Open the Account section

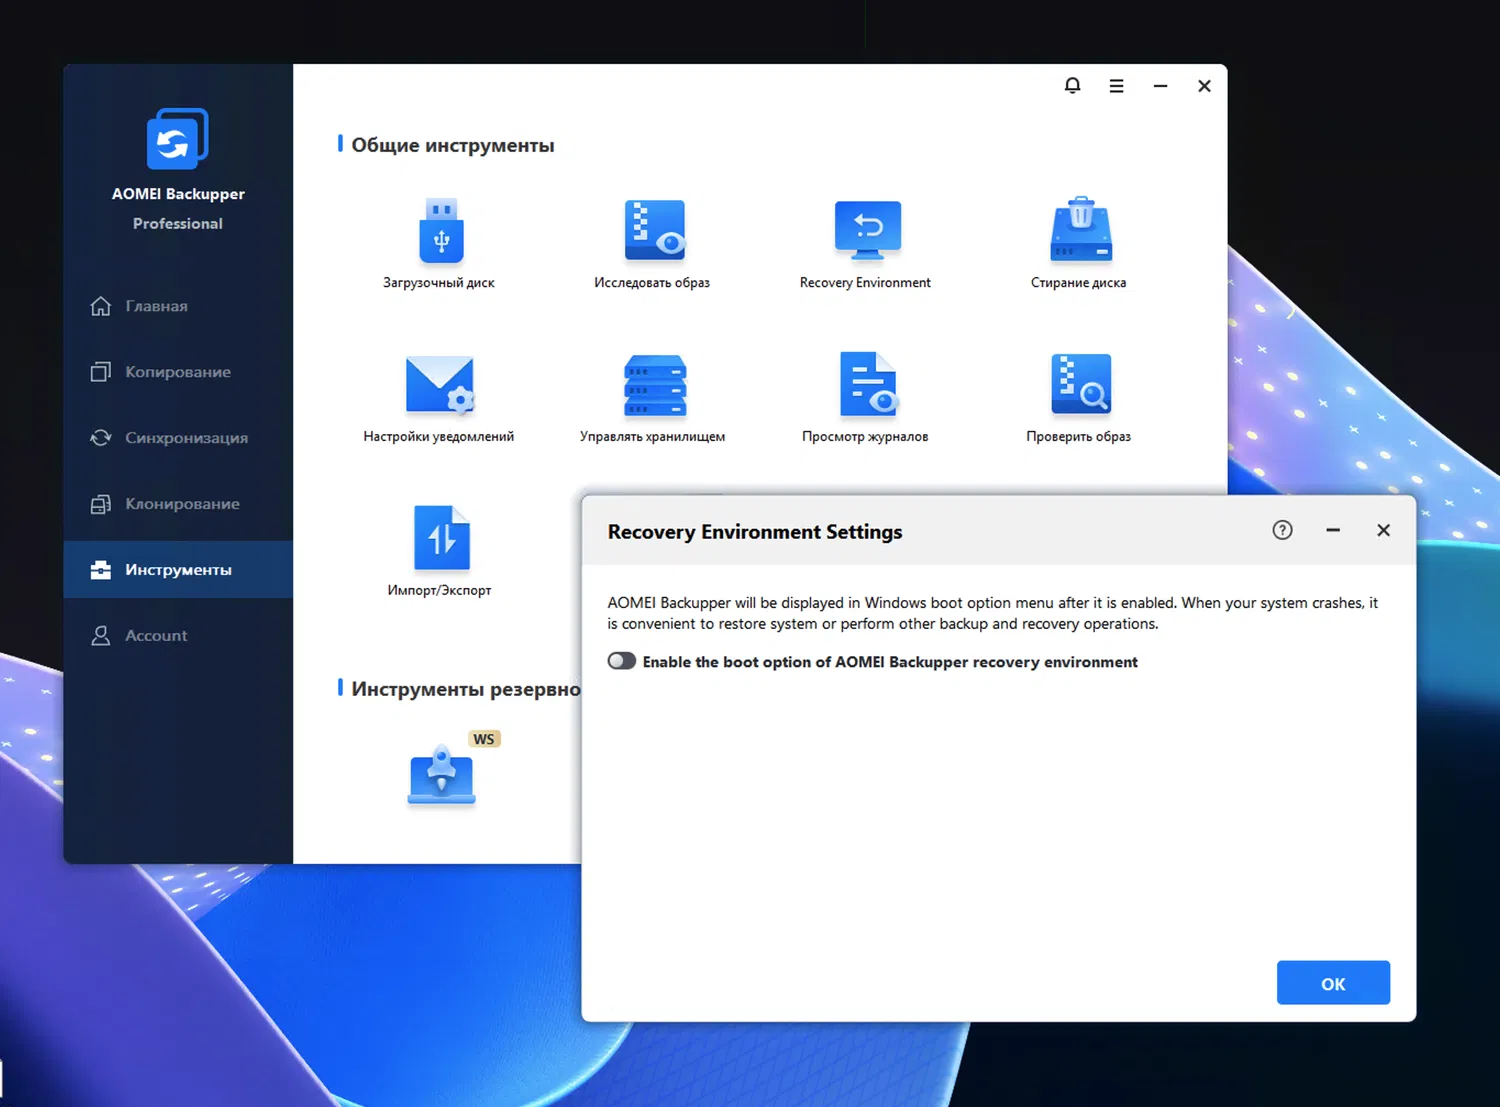(178, 636)
